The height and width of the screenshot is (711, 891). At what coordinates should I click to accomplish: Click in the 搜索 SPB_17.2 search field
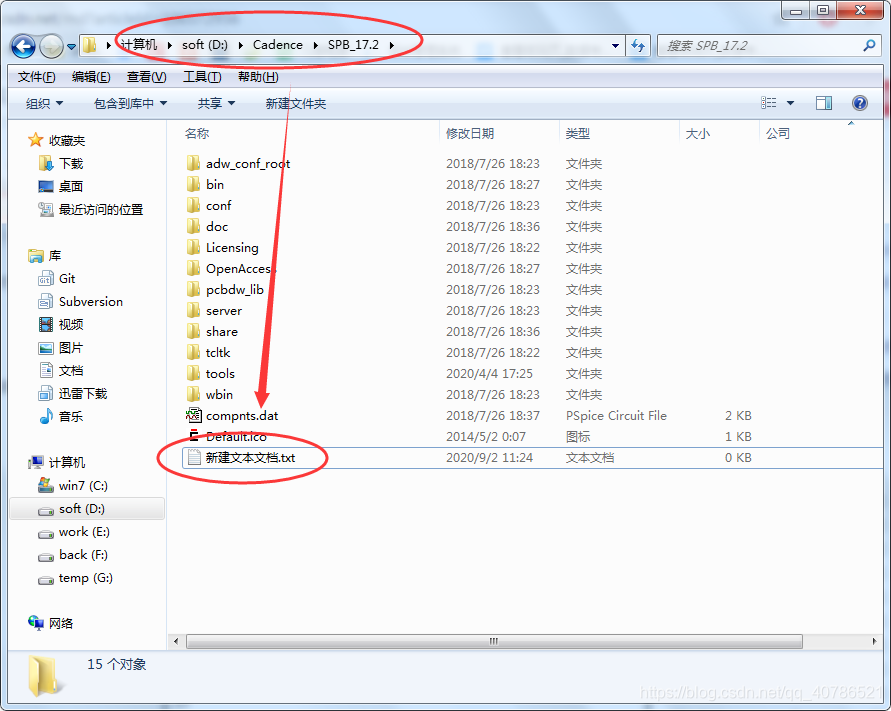761,45
